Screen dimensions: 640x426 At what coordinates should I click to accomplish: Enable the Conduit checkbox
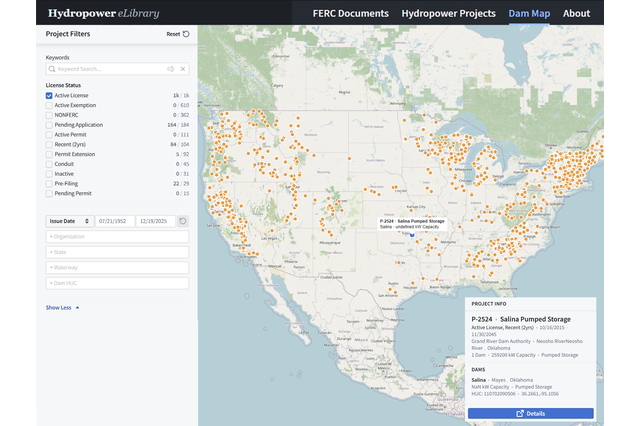coord(49,164)
